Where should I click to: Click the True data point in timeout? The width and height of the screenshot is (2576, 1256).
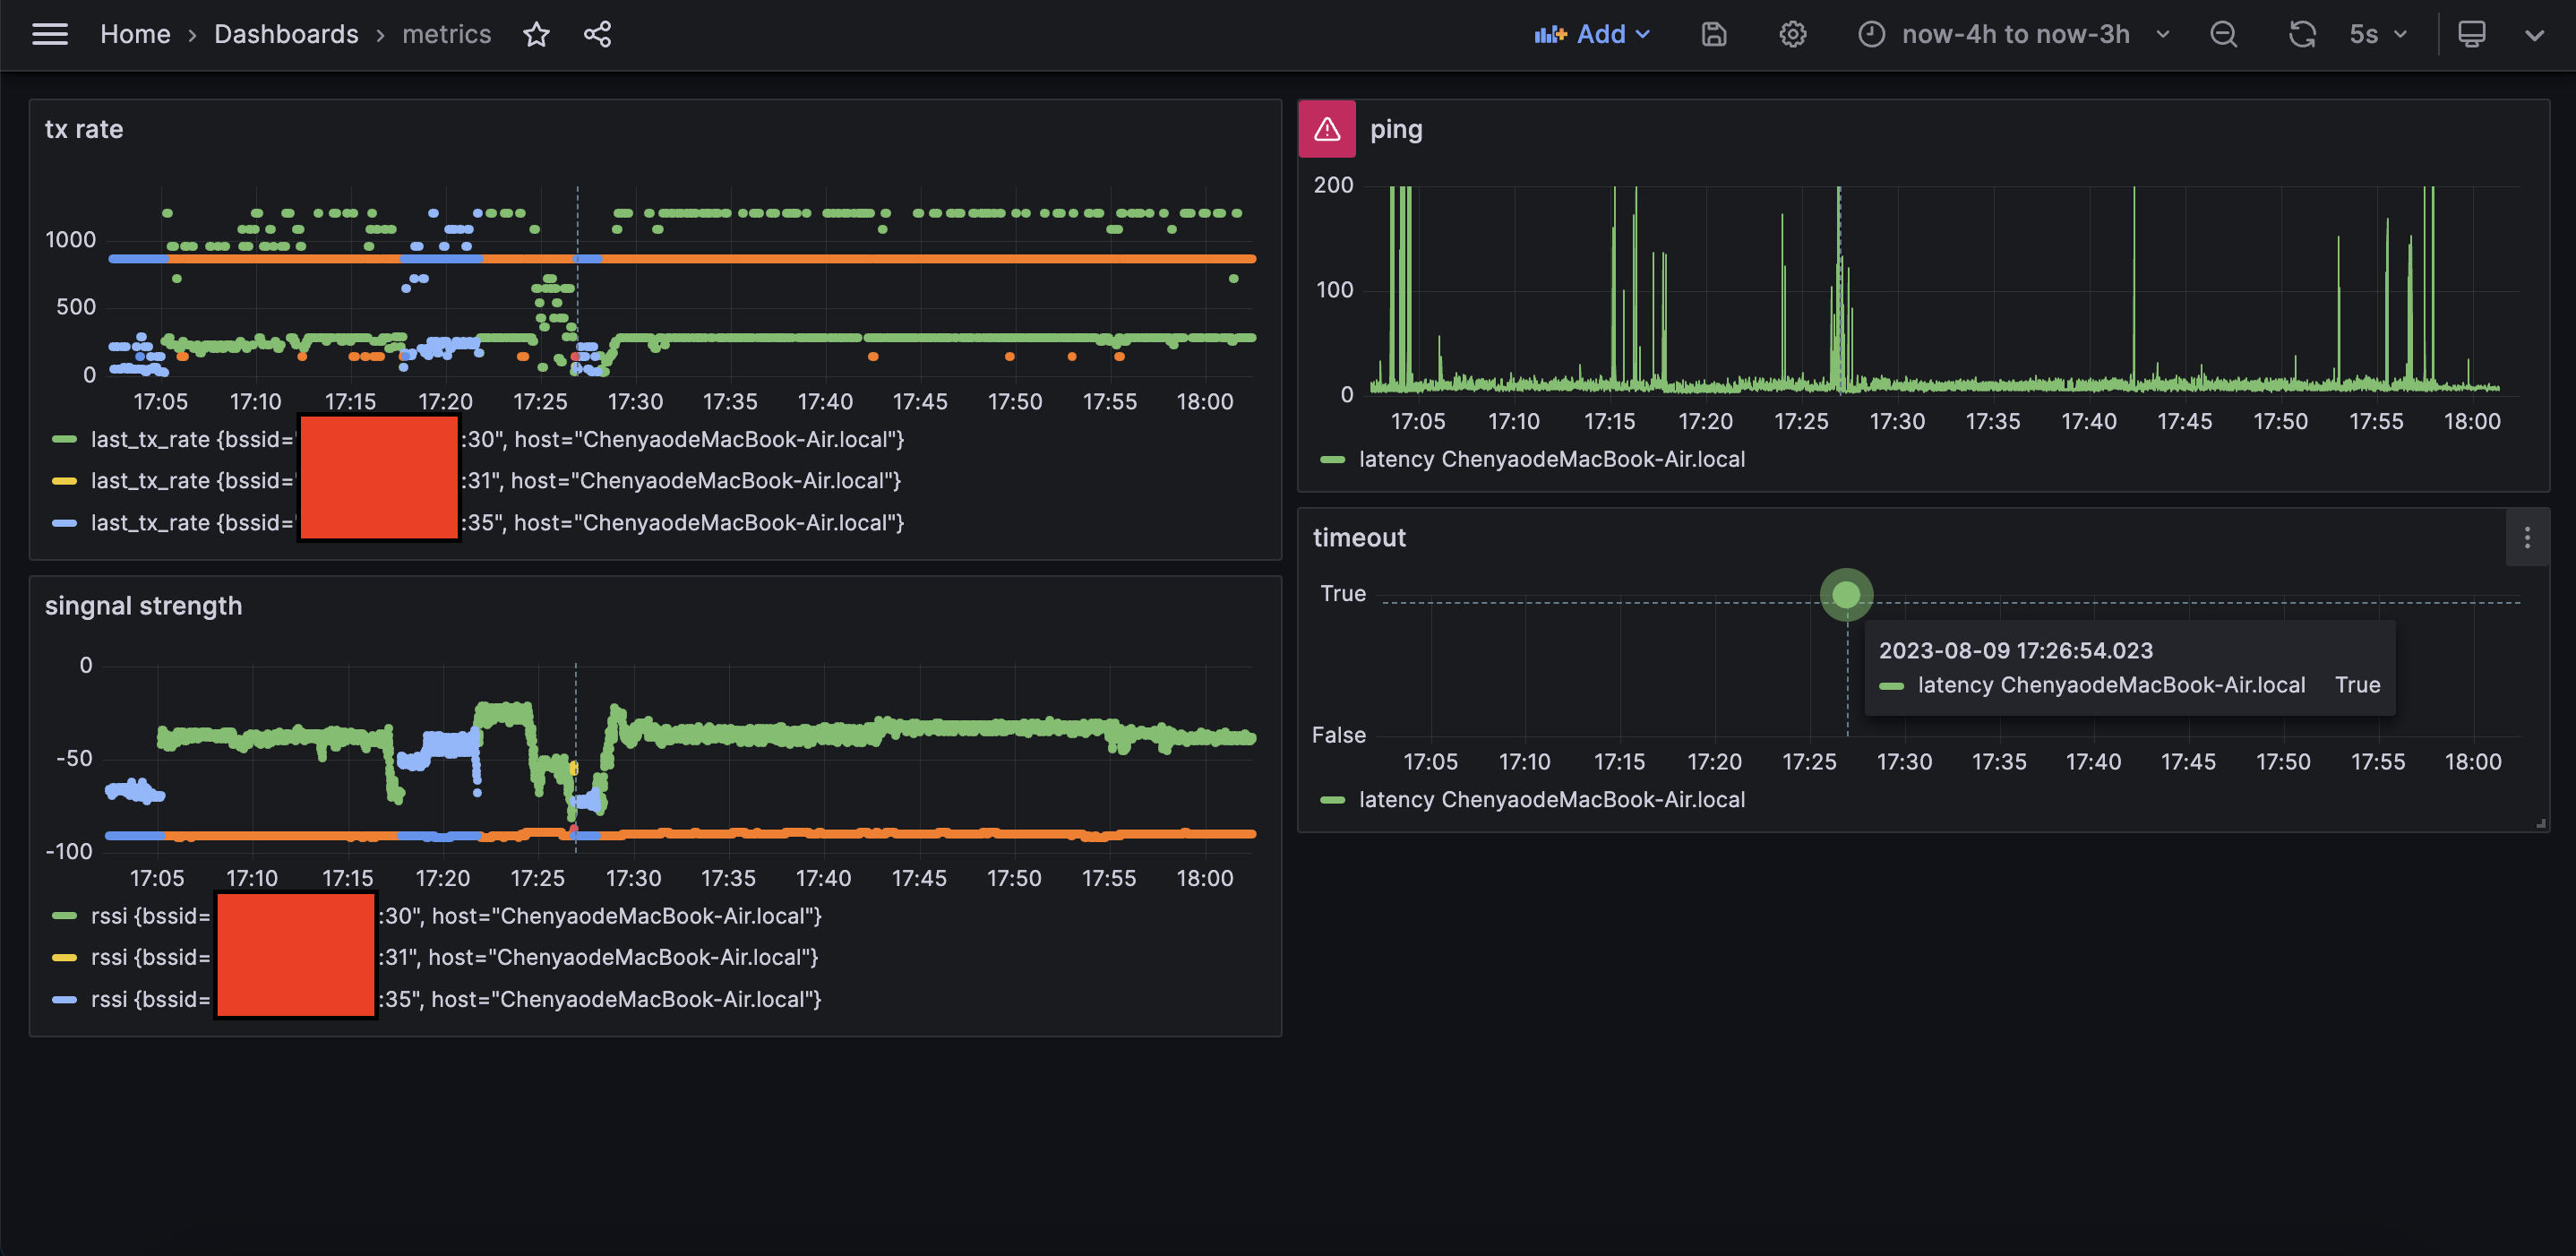(x=1845, y=595)
